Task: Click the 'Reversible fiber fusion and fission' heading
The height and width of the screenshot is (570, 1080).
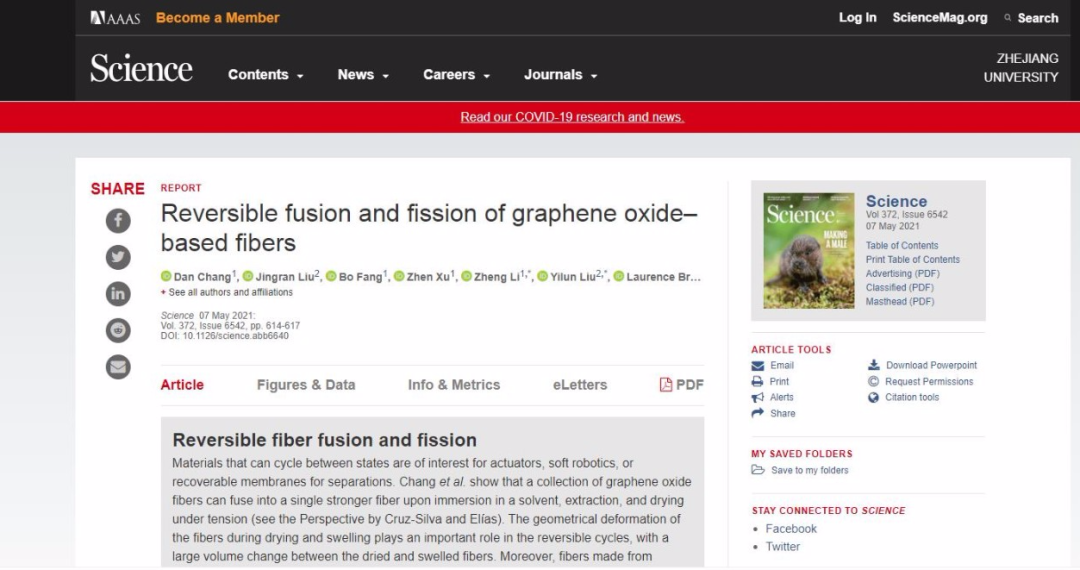Action: coord(324,440)
